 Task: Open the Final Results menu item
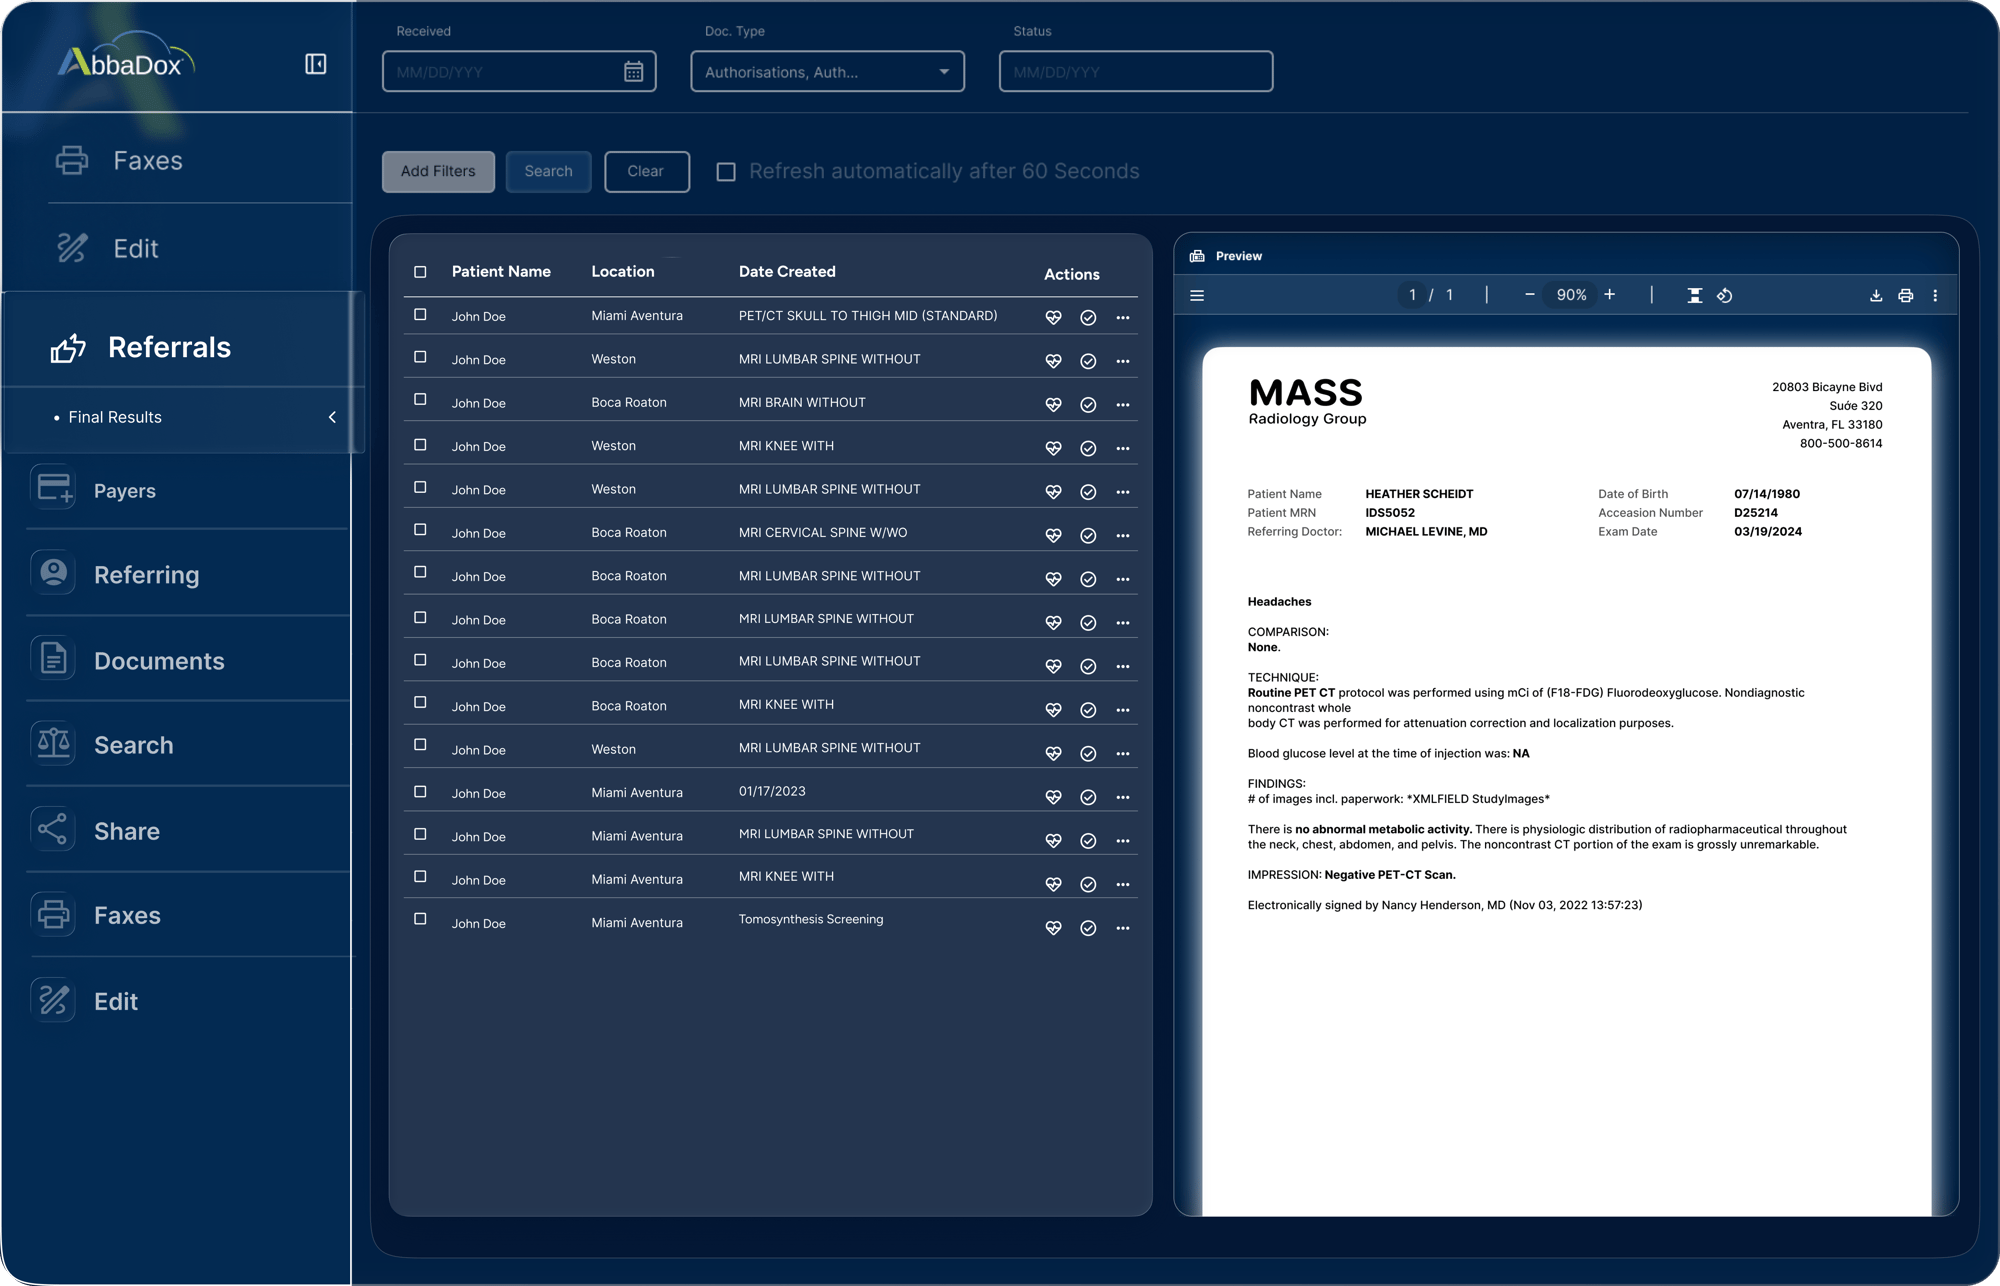click(x=116, y=417)
